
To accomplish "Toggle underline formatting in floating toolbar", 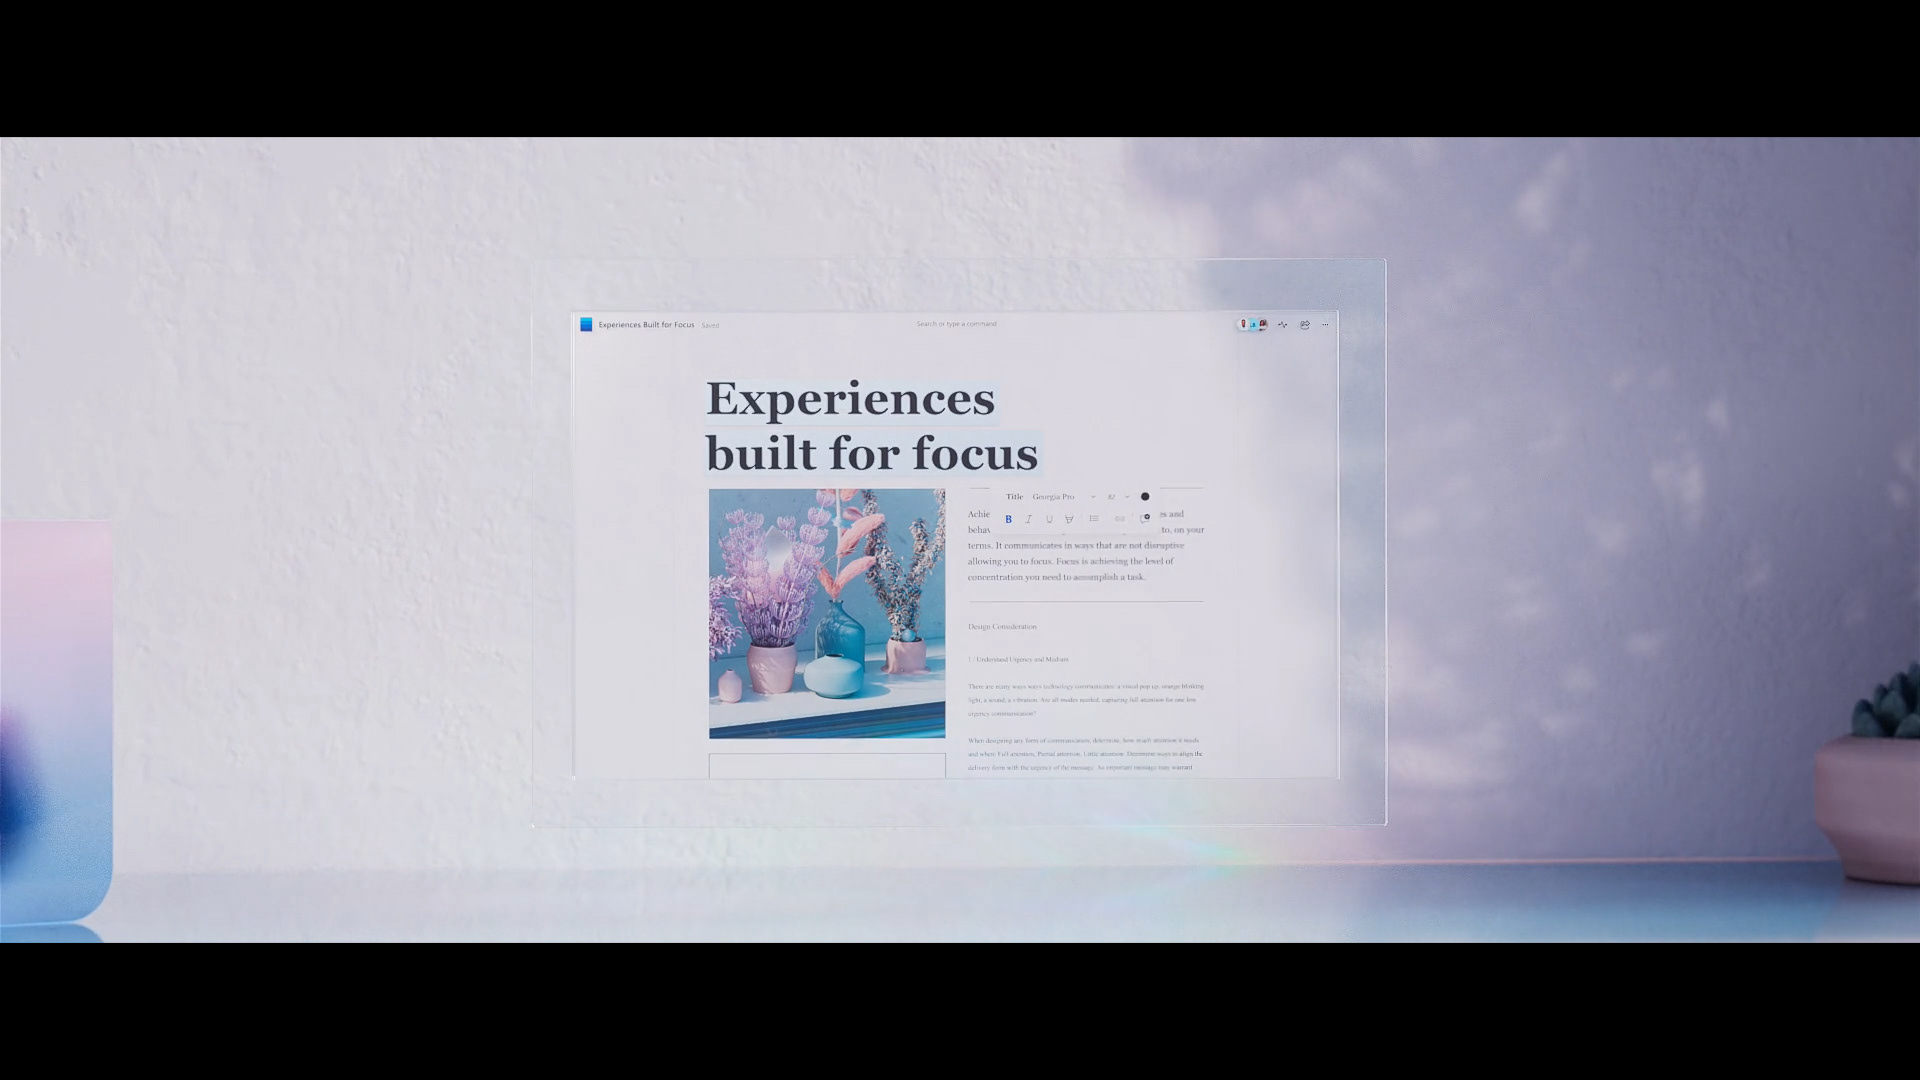I will (1049, 519).
